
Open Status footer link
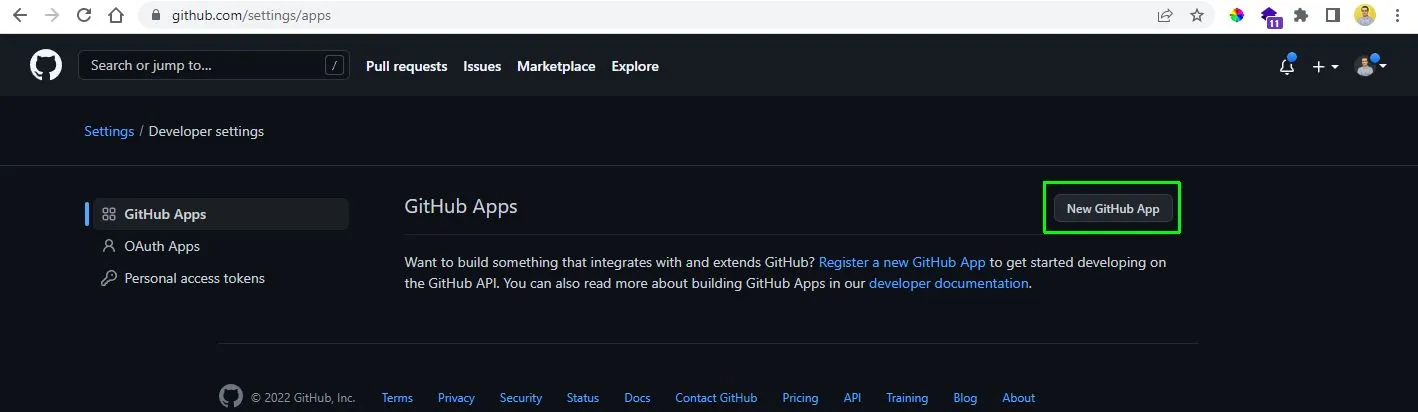pos(583,398)
